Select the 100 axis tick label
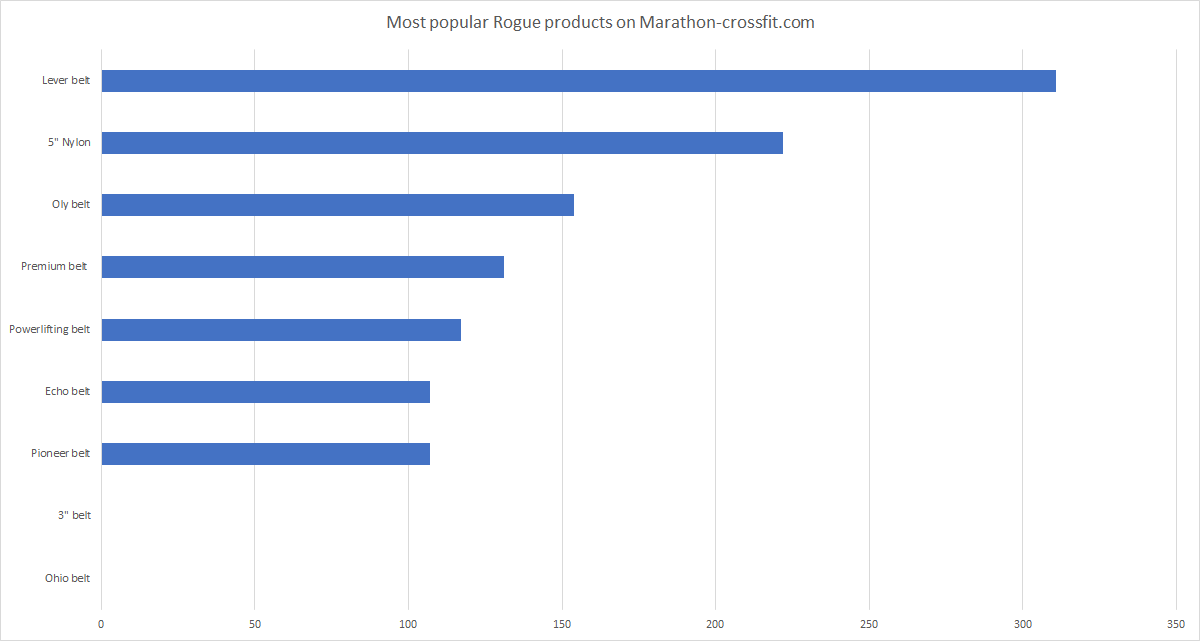The image size is (1200, 641). point(408,624)
